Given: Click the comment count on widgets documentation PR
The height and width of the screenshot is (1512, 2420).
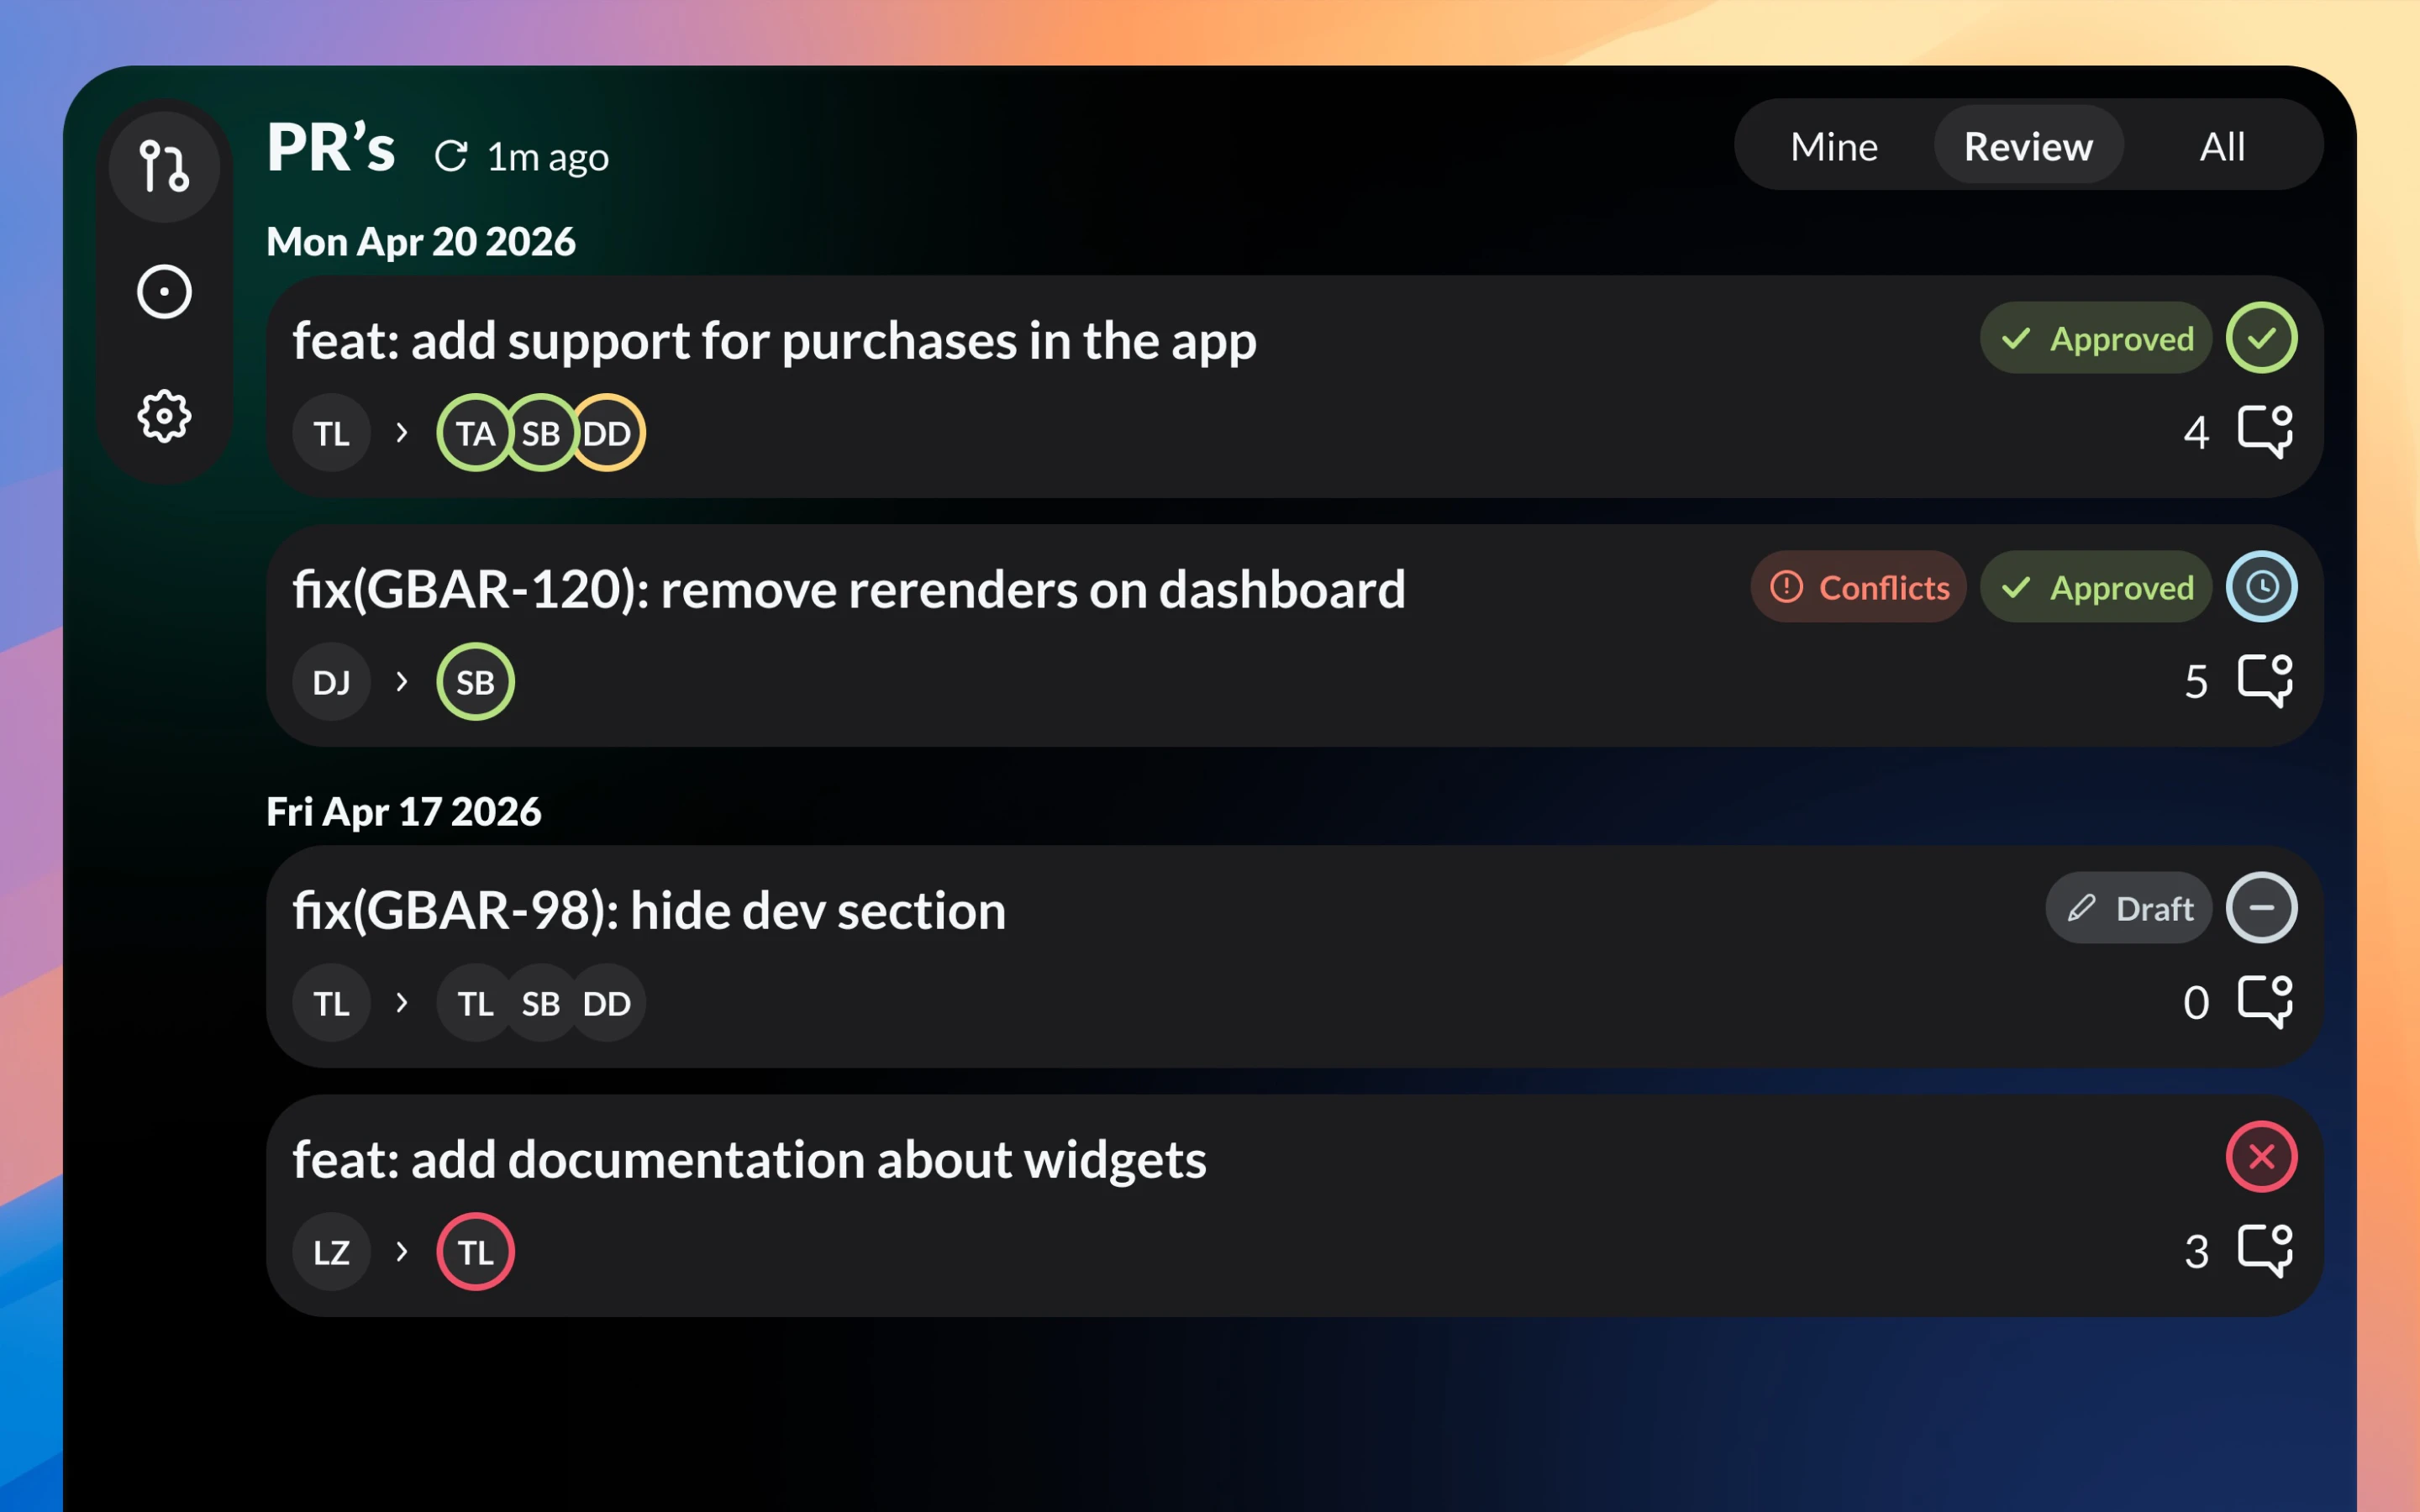Looking at the screenshot, I should (2196, 1251).
